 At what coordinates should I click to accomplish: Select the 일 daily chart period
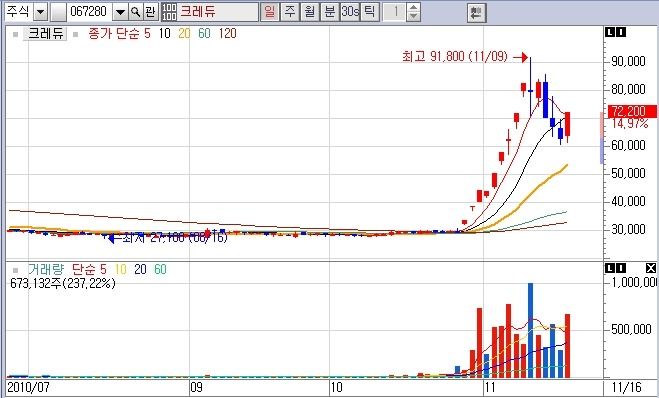pos(269,12)
